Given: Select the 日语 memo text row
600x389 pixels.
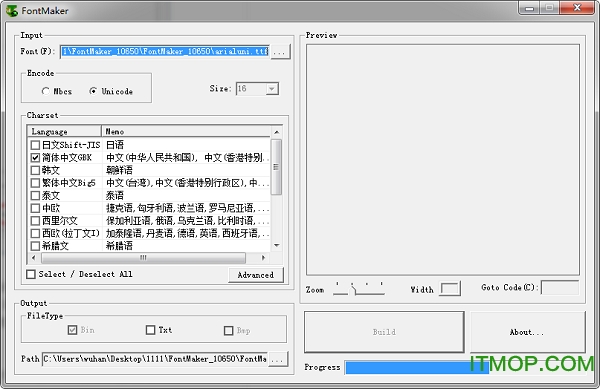Looking at the screenshot, I should (115, 145).
